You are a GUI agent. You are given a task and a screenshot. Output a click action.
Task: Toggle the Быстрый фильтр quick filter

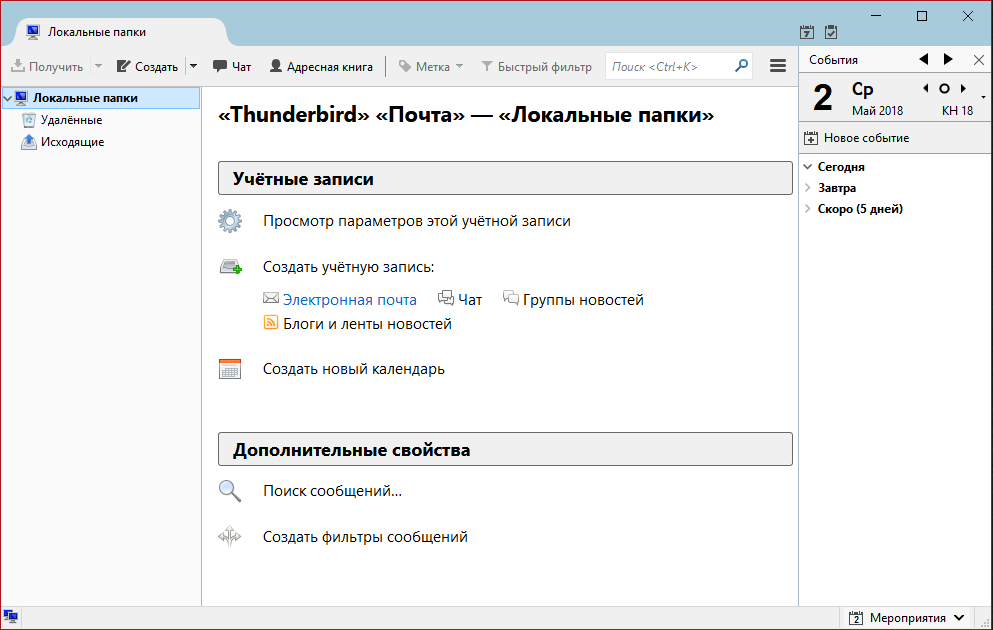pos(536,67)
